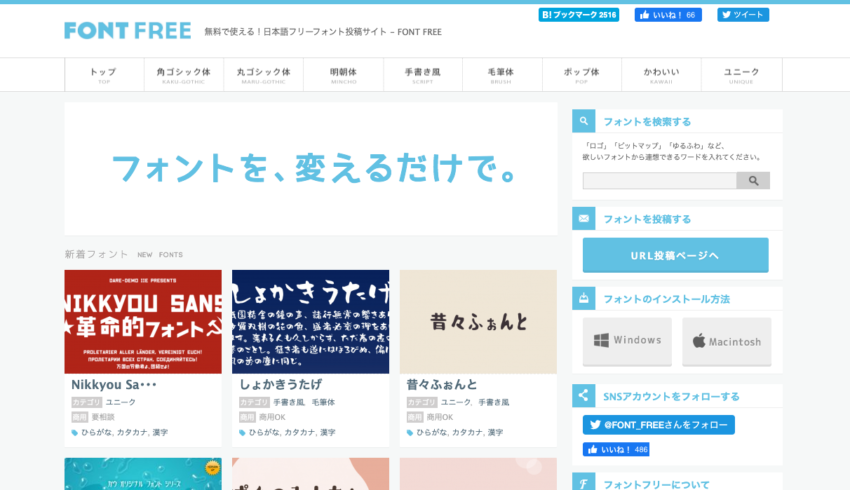This screenshot has width=850, height=490.
Task: Click the URL投稿ページへ button
Action: tap(675, 255)
